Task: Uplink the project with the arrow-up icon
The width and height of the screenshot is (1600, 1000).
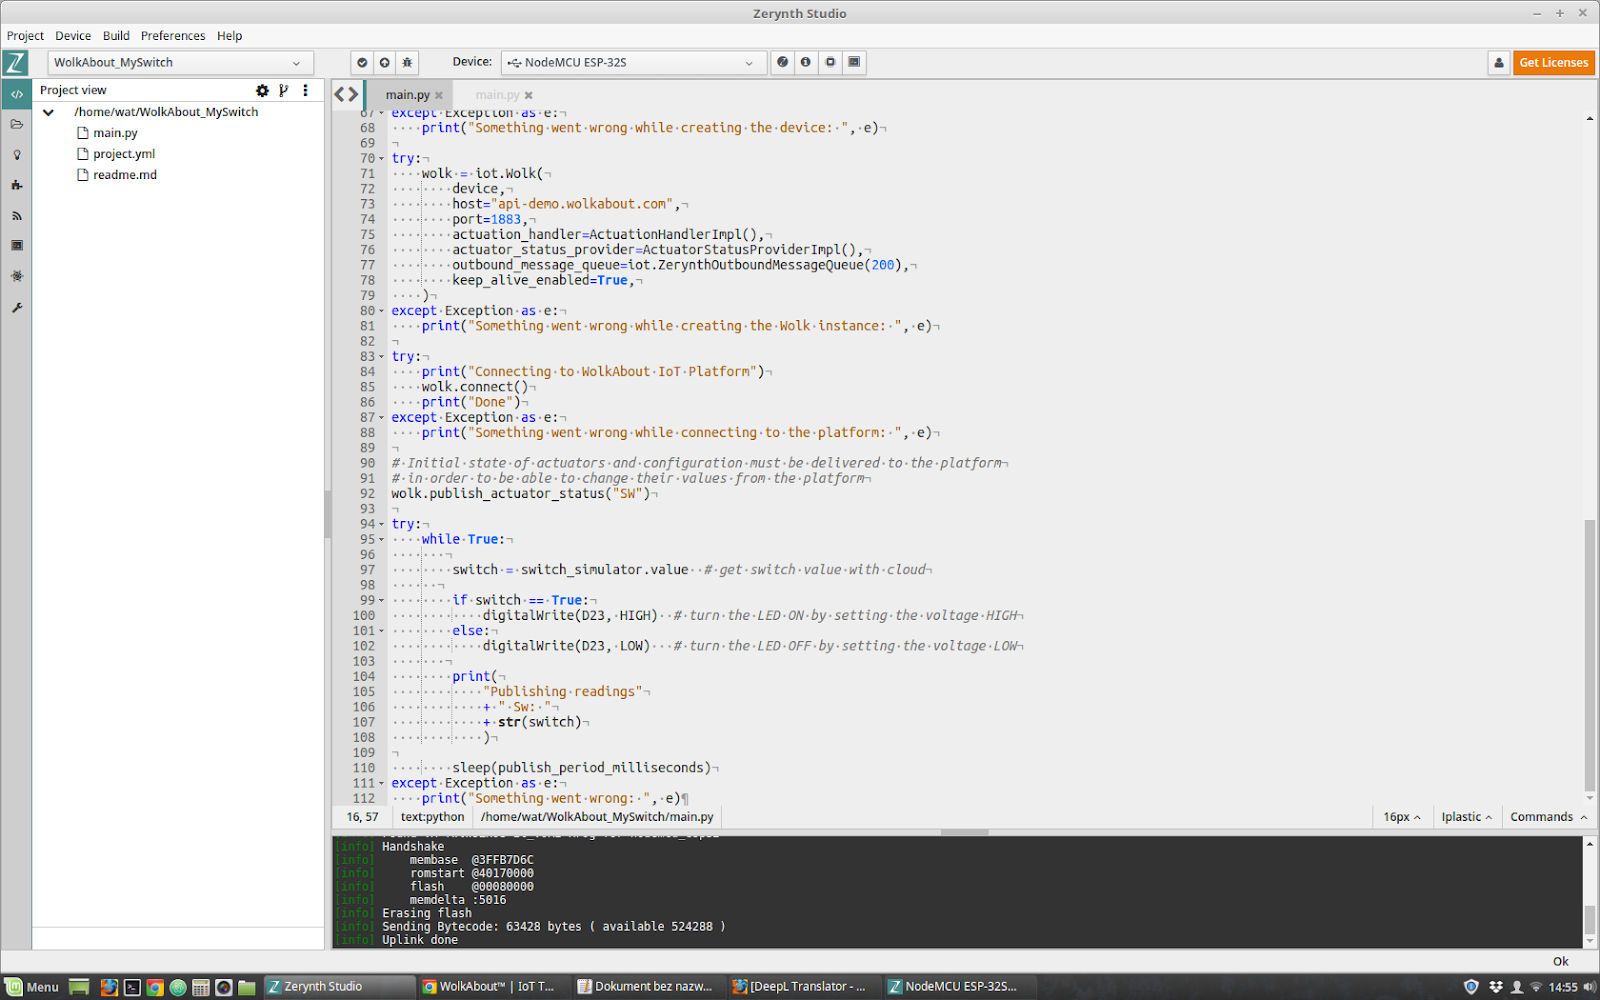Action: pos(385,63)
